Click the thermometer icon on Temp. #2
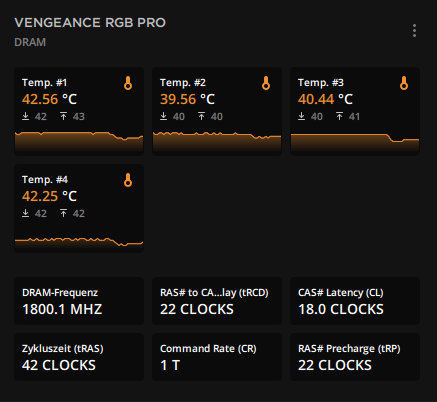 [x=266, y=83]
